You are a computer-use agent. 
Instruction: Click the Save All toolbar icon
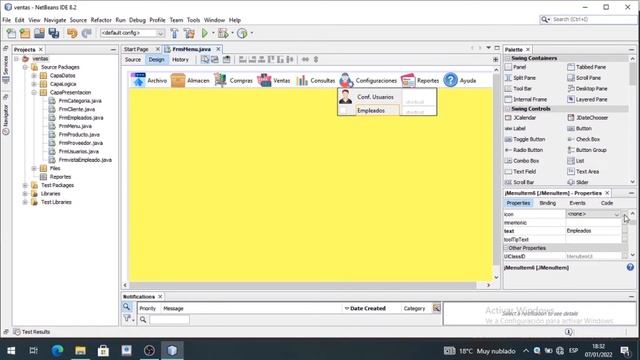coord(54,33)
